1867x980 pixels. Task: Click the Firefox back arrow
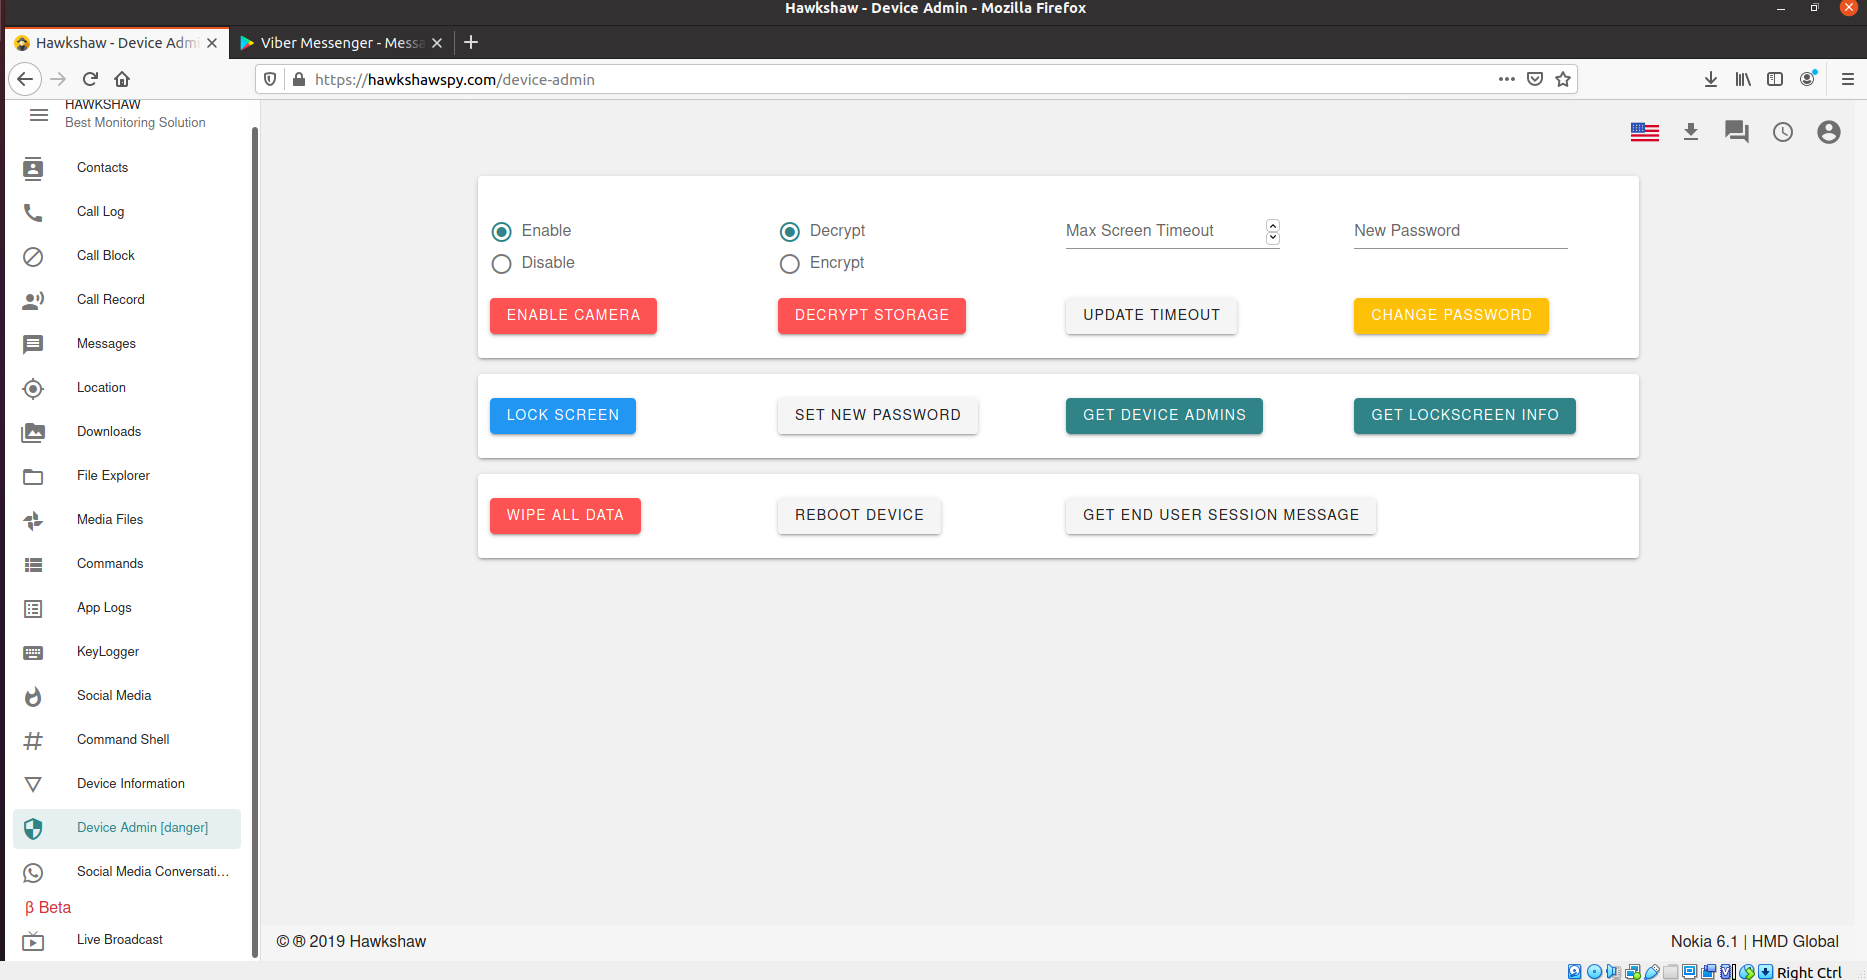(x=25, y=79)
